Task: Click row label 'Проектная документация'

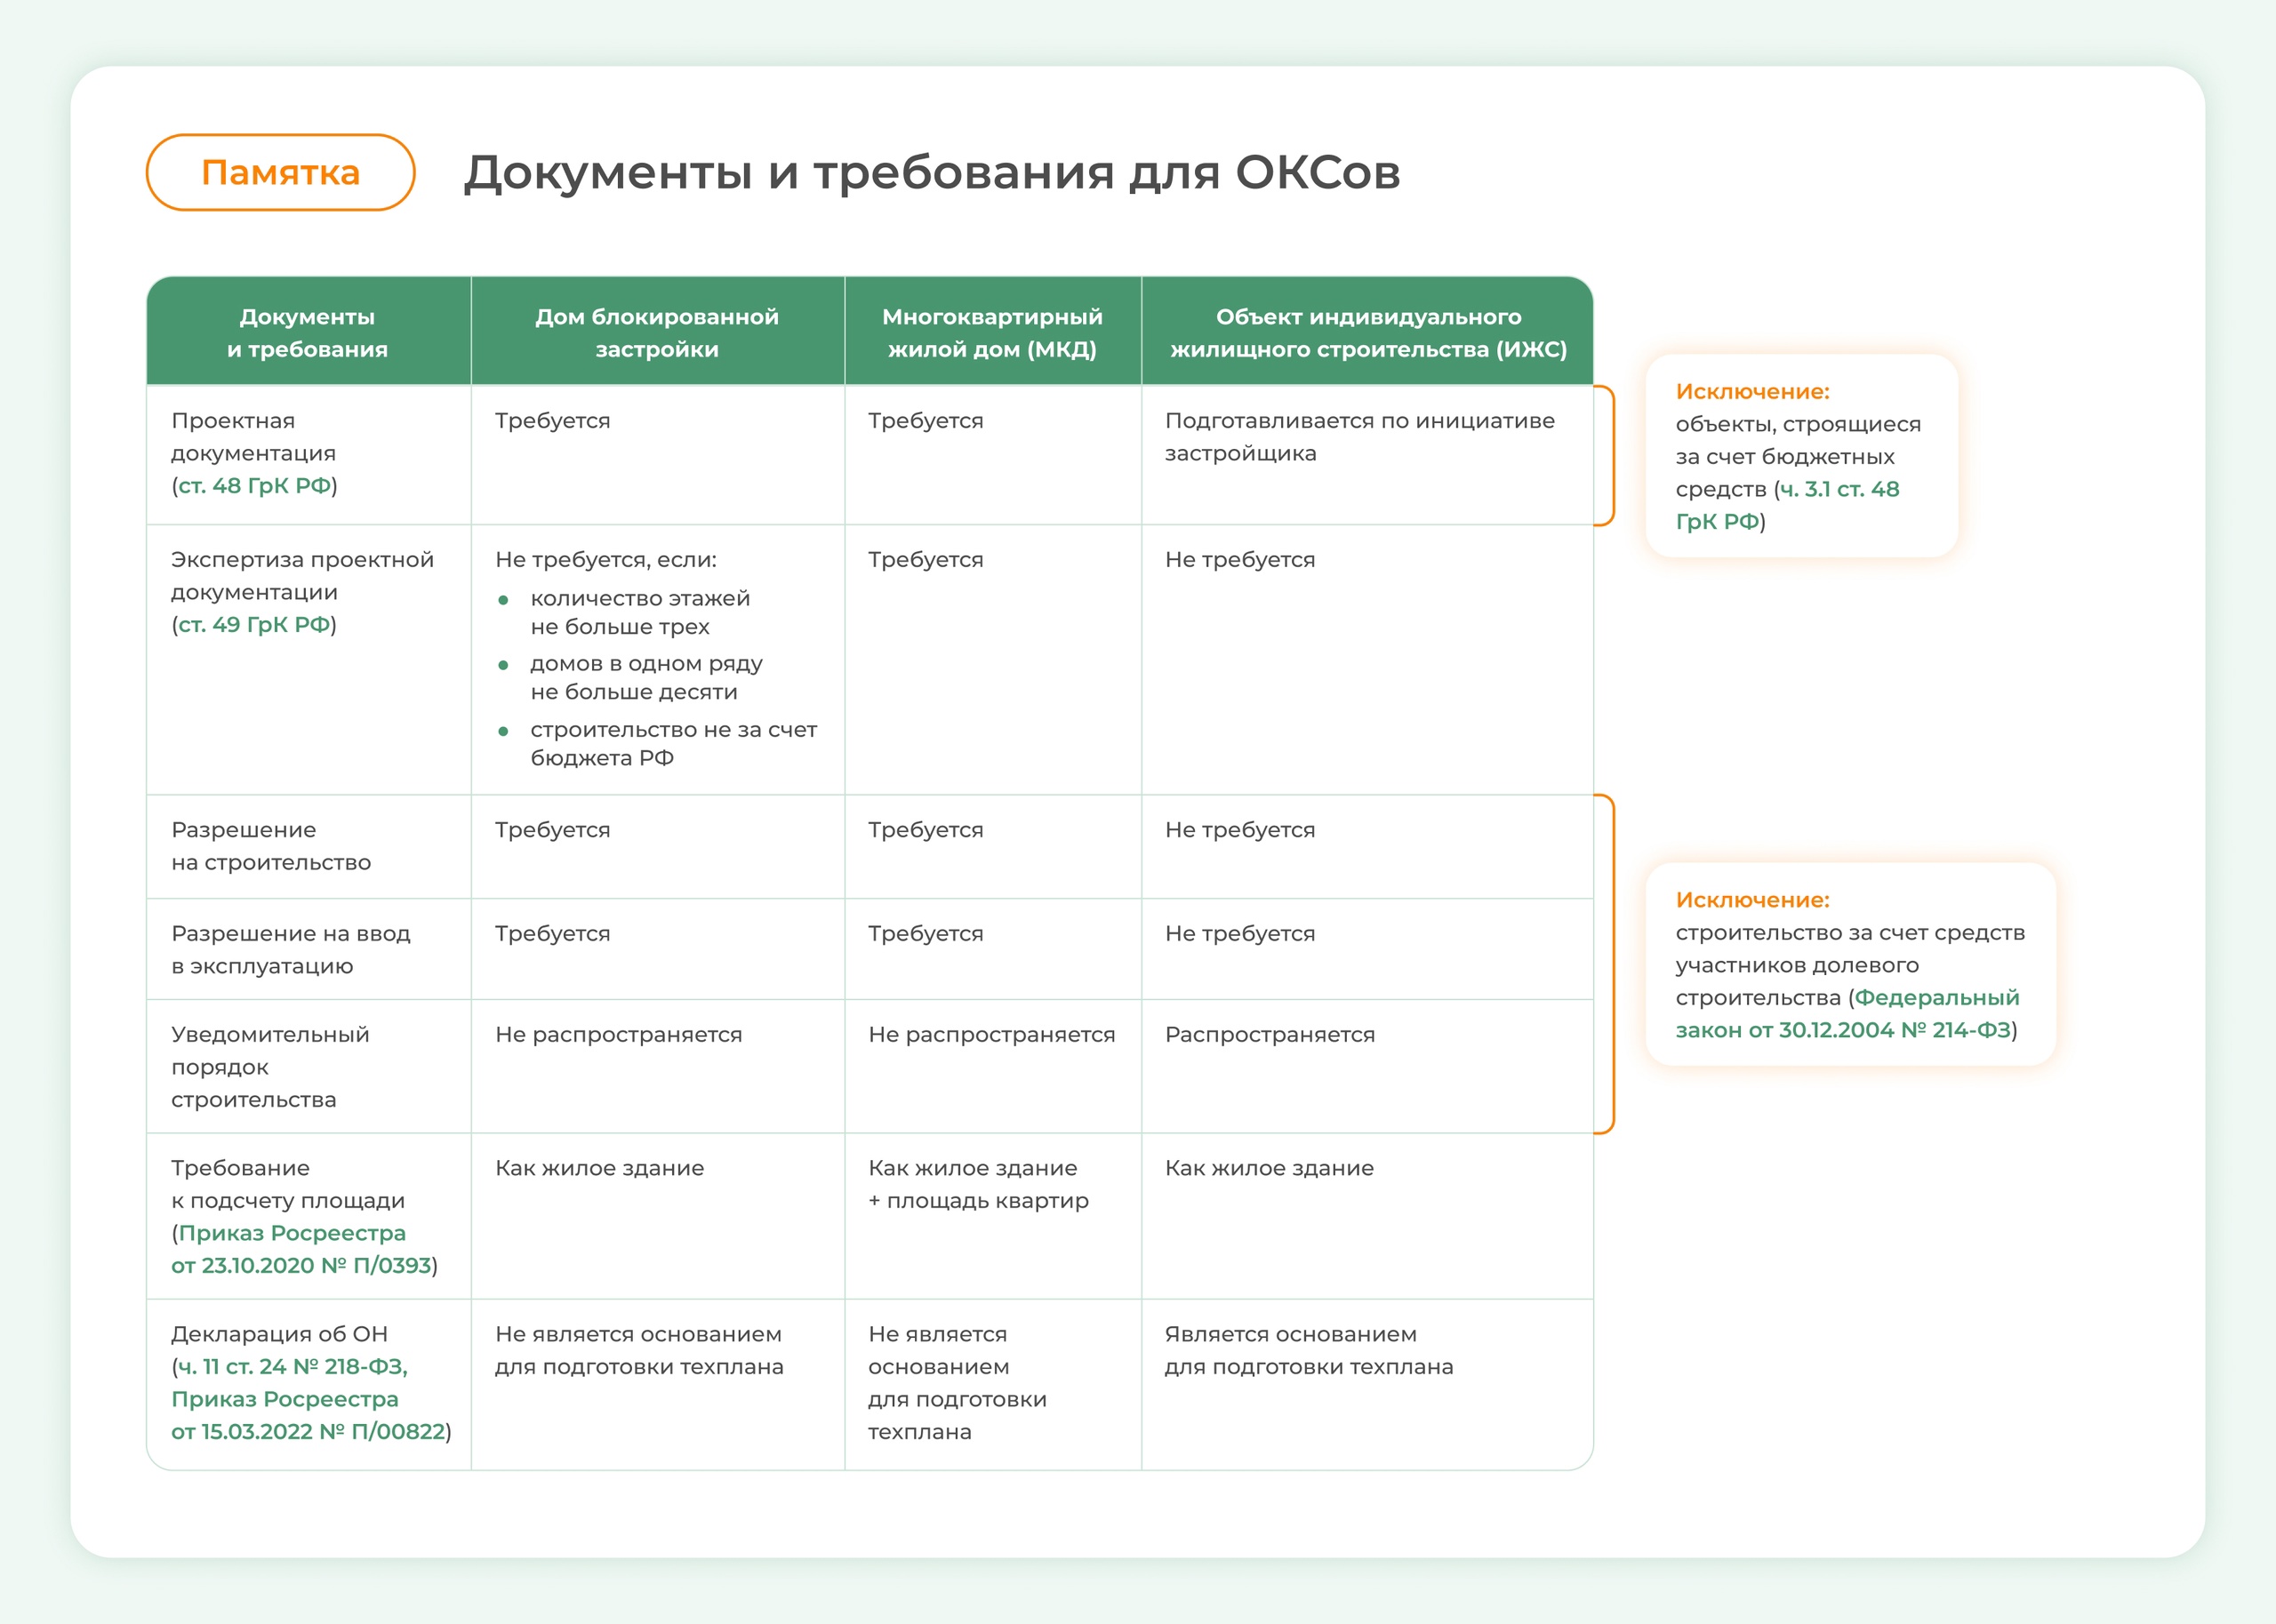Action: tap(254, 437)
